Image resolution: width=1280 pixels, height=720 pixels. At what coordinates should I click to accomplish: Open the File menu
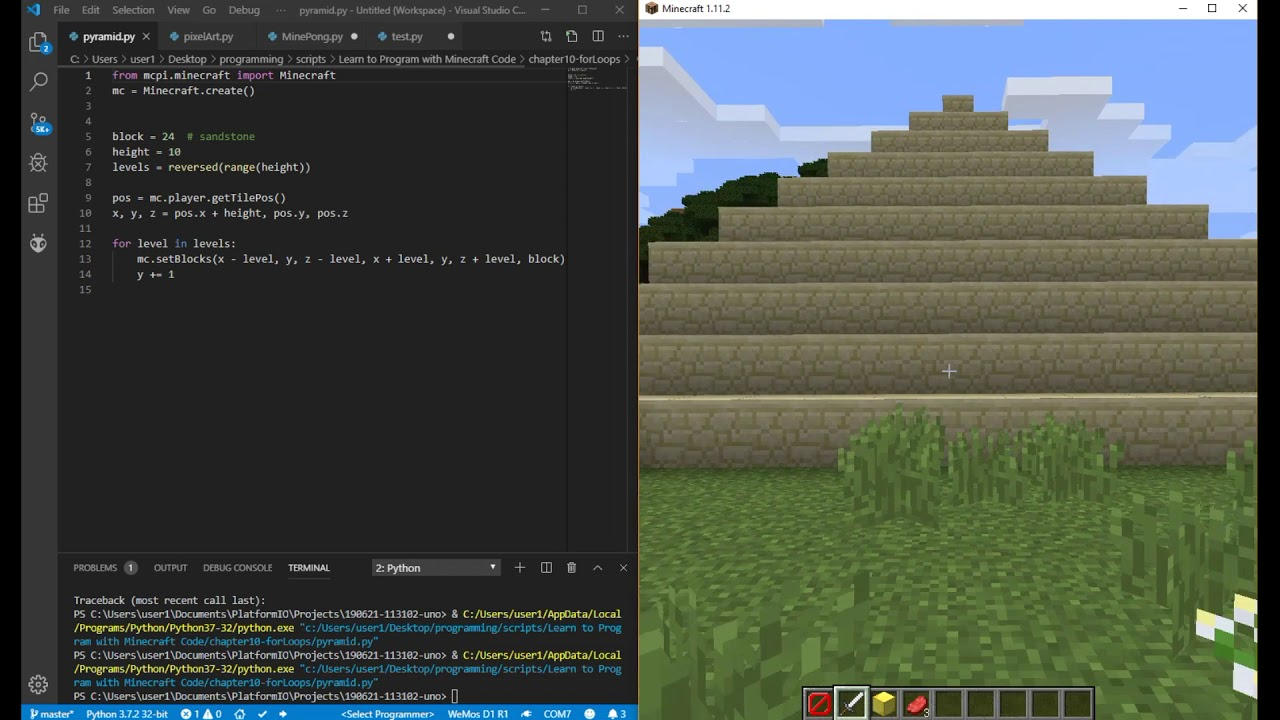coord(62,10)
